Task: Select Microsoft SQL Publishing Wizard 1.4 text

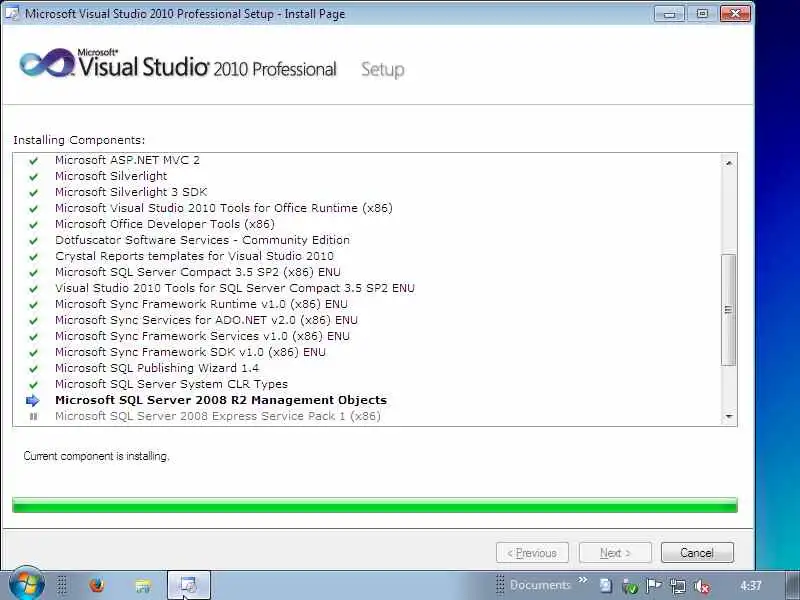Action: tap(157, 368)
